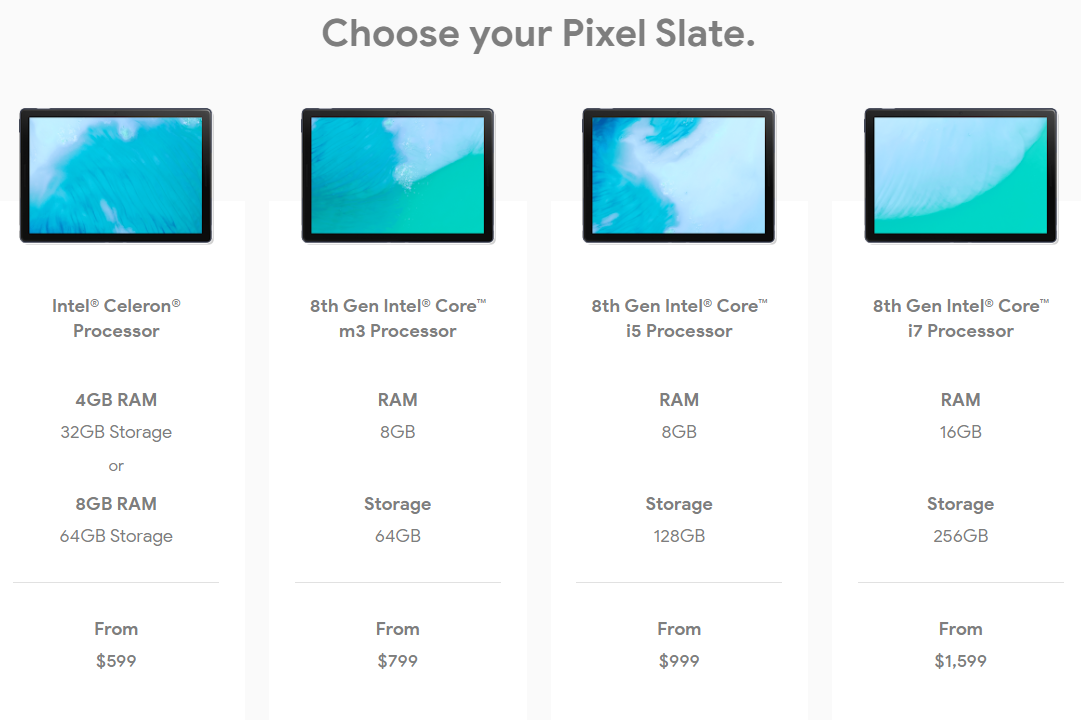The height and width of the screenshot is (720, 1081).
Task: Click the 8th Gen Core m3 Processor heading
Action: pyautogui.click(x=398, y=318)
